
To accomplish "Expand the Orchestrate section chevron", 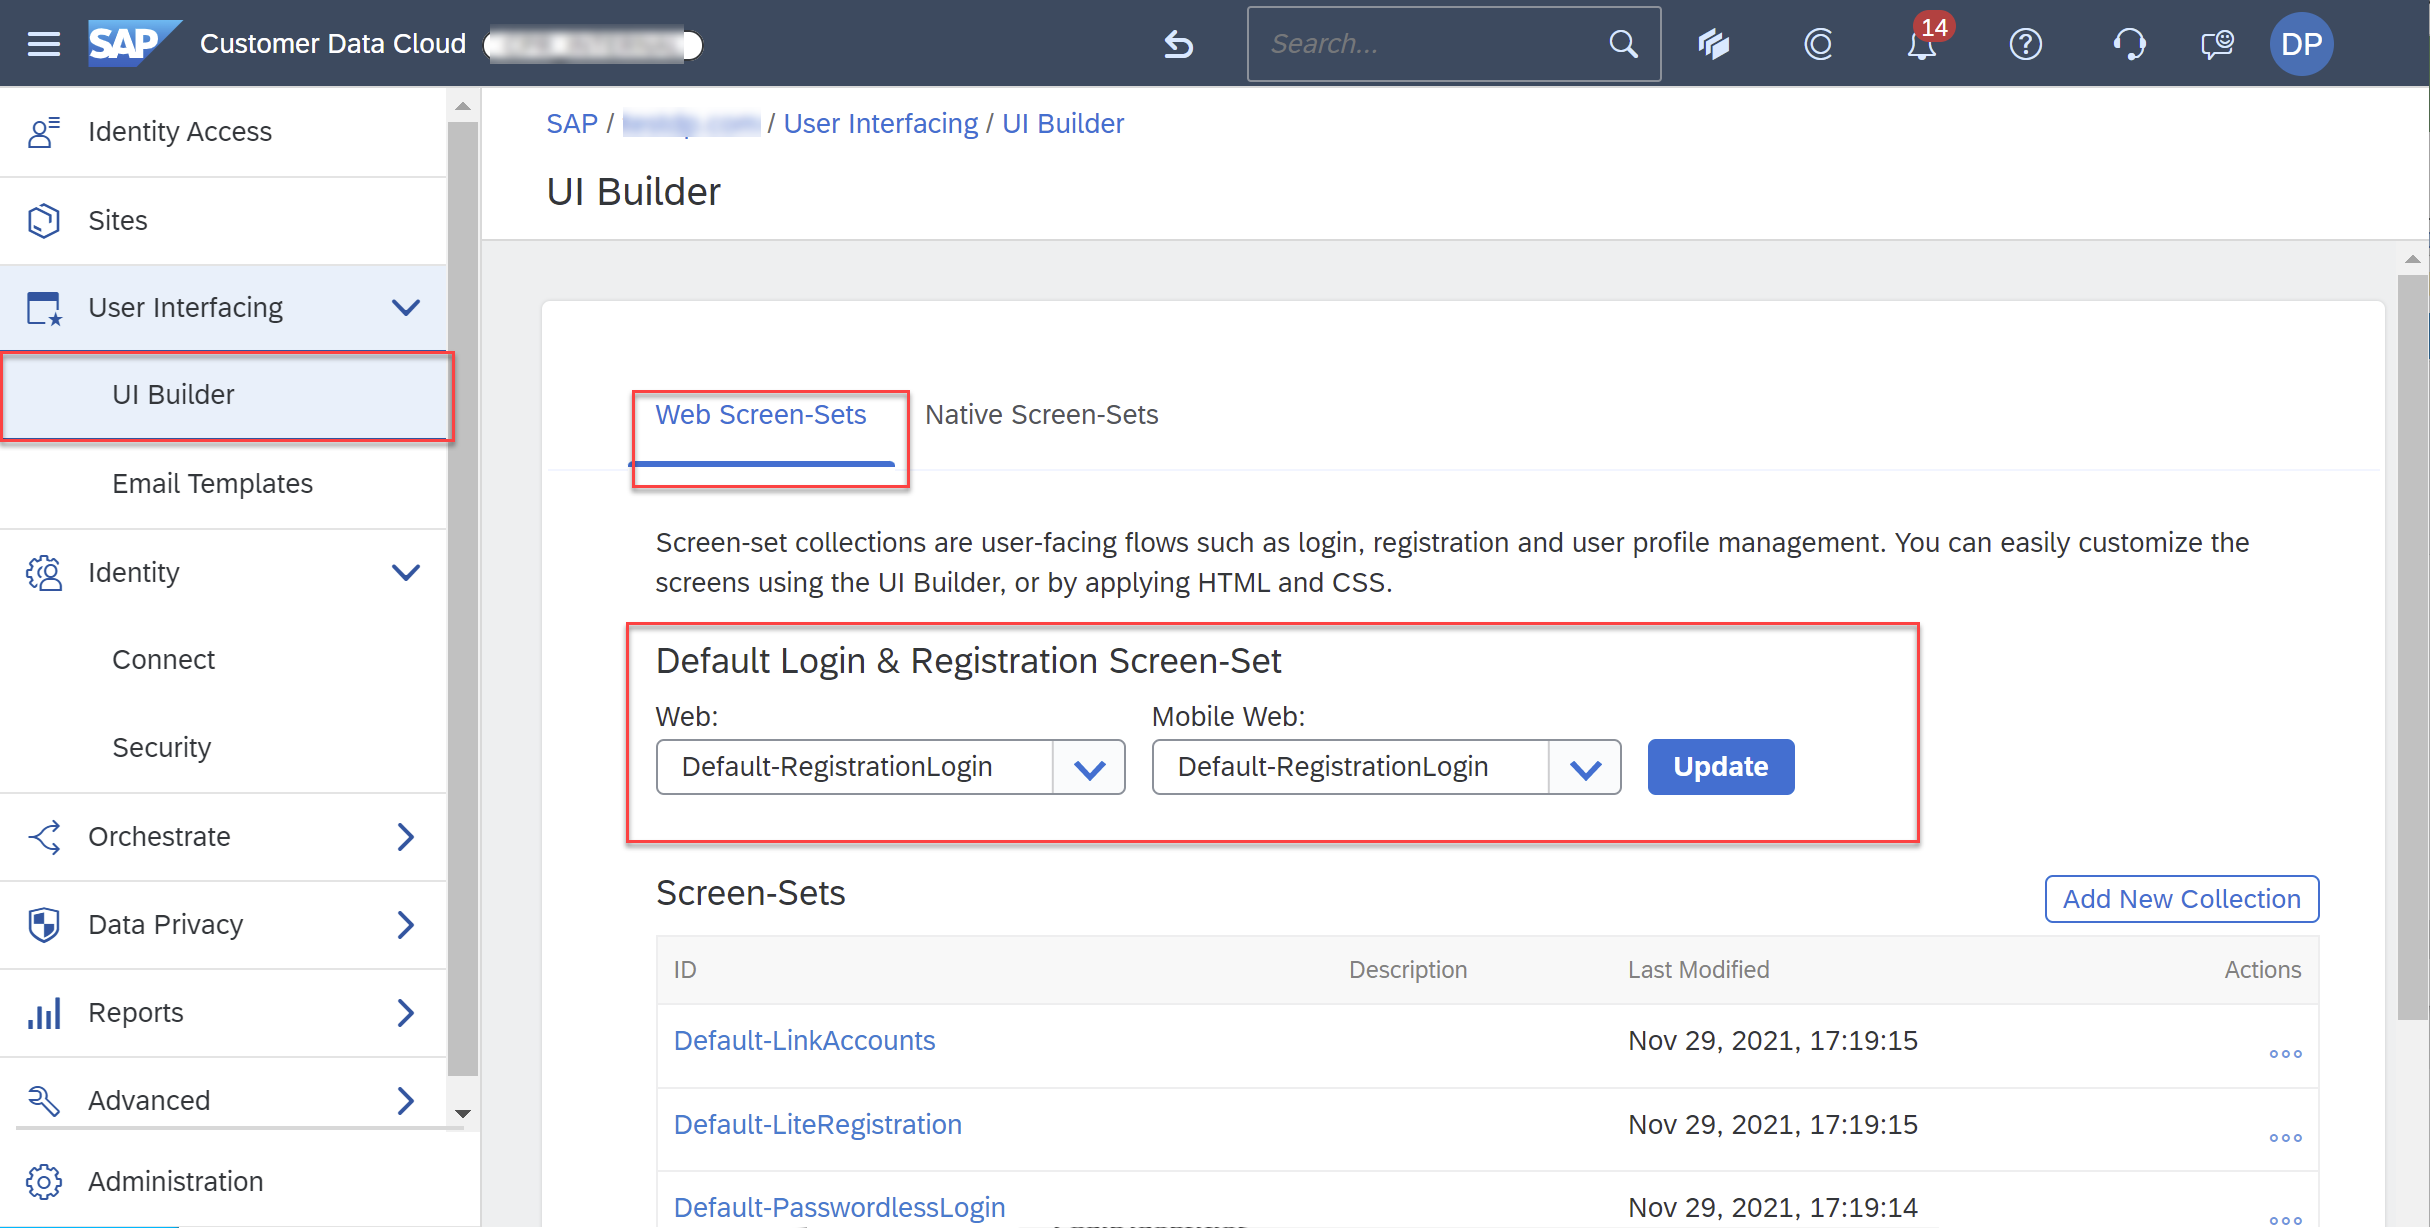I will [x=405, y=837].
